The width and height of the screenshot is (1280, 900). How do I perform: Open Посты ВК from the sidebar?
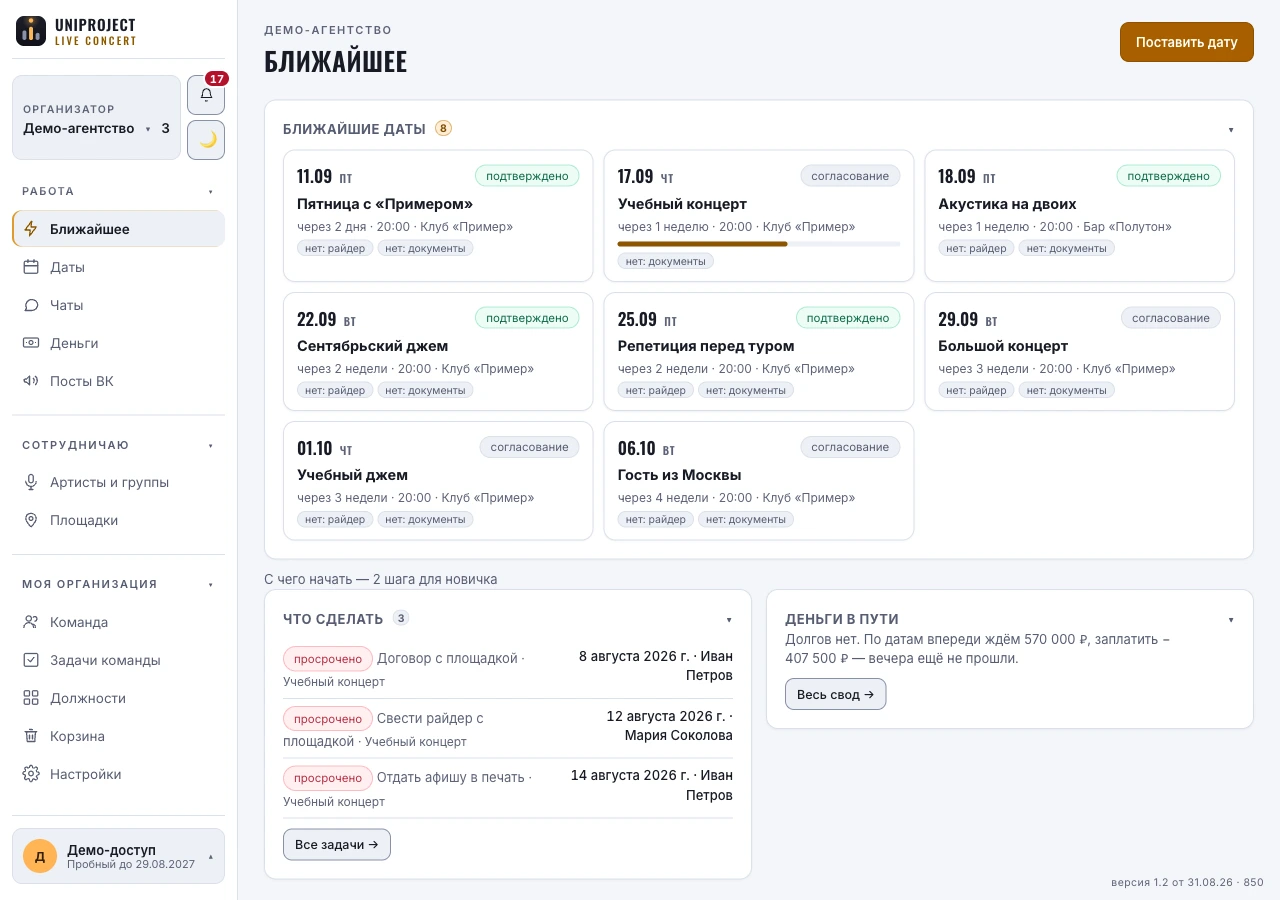point(118,381)
